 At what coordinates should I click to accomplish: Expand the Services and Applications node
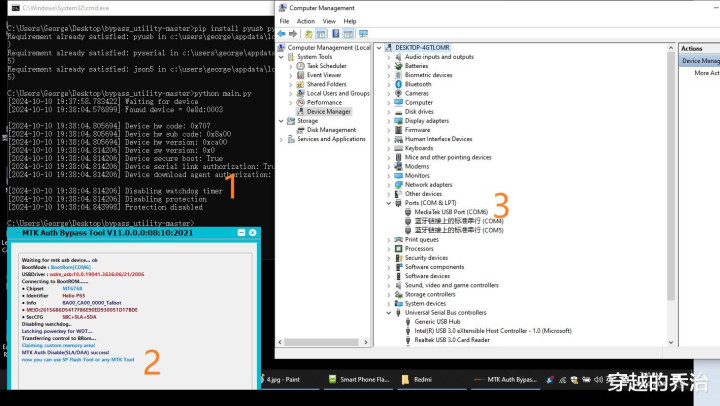pyautogui.click(x=281, y=139)
